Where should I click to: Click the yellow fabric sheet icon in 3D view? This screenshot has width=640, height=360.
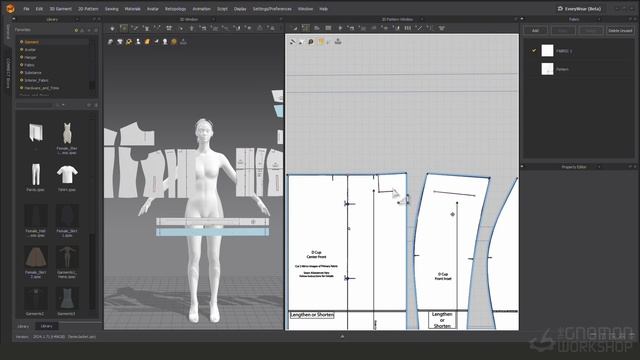[x=147, y=42]
